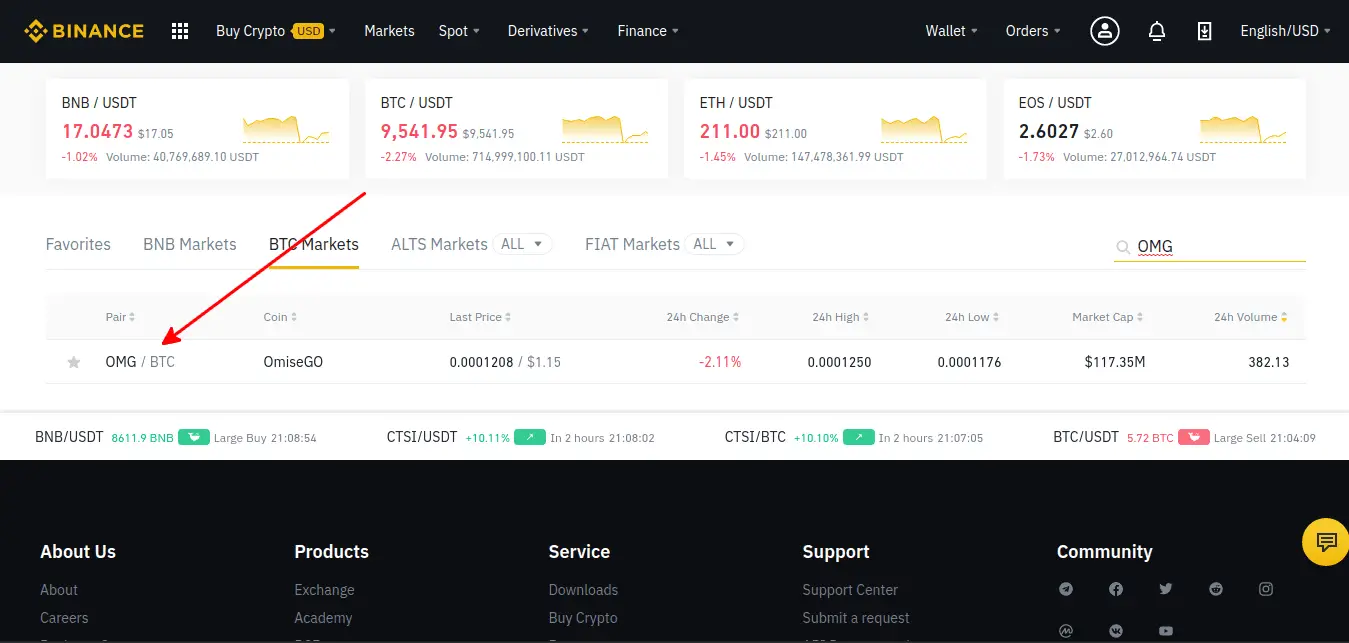Click the search magnifier icon
Image resolution: width=1349 pixels, height=643 pixels.
click(1123, 247)
